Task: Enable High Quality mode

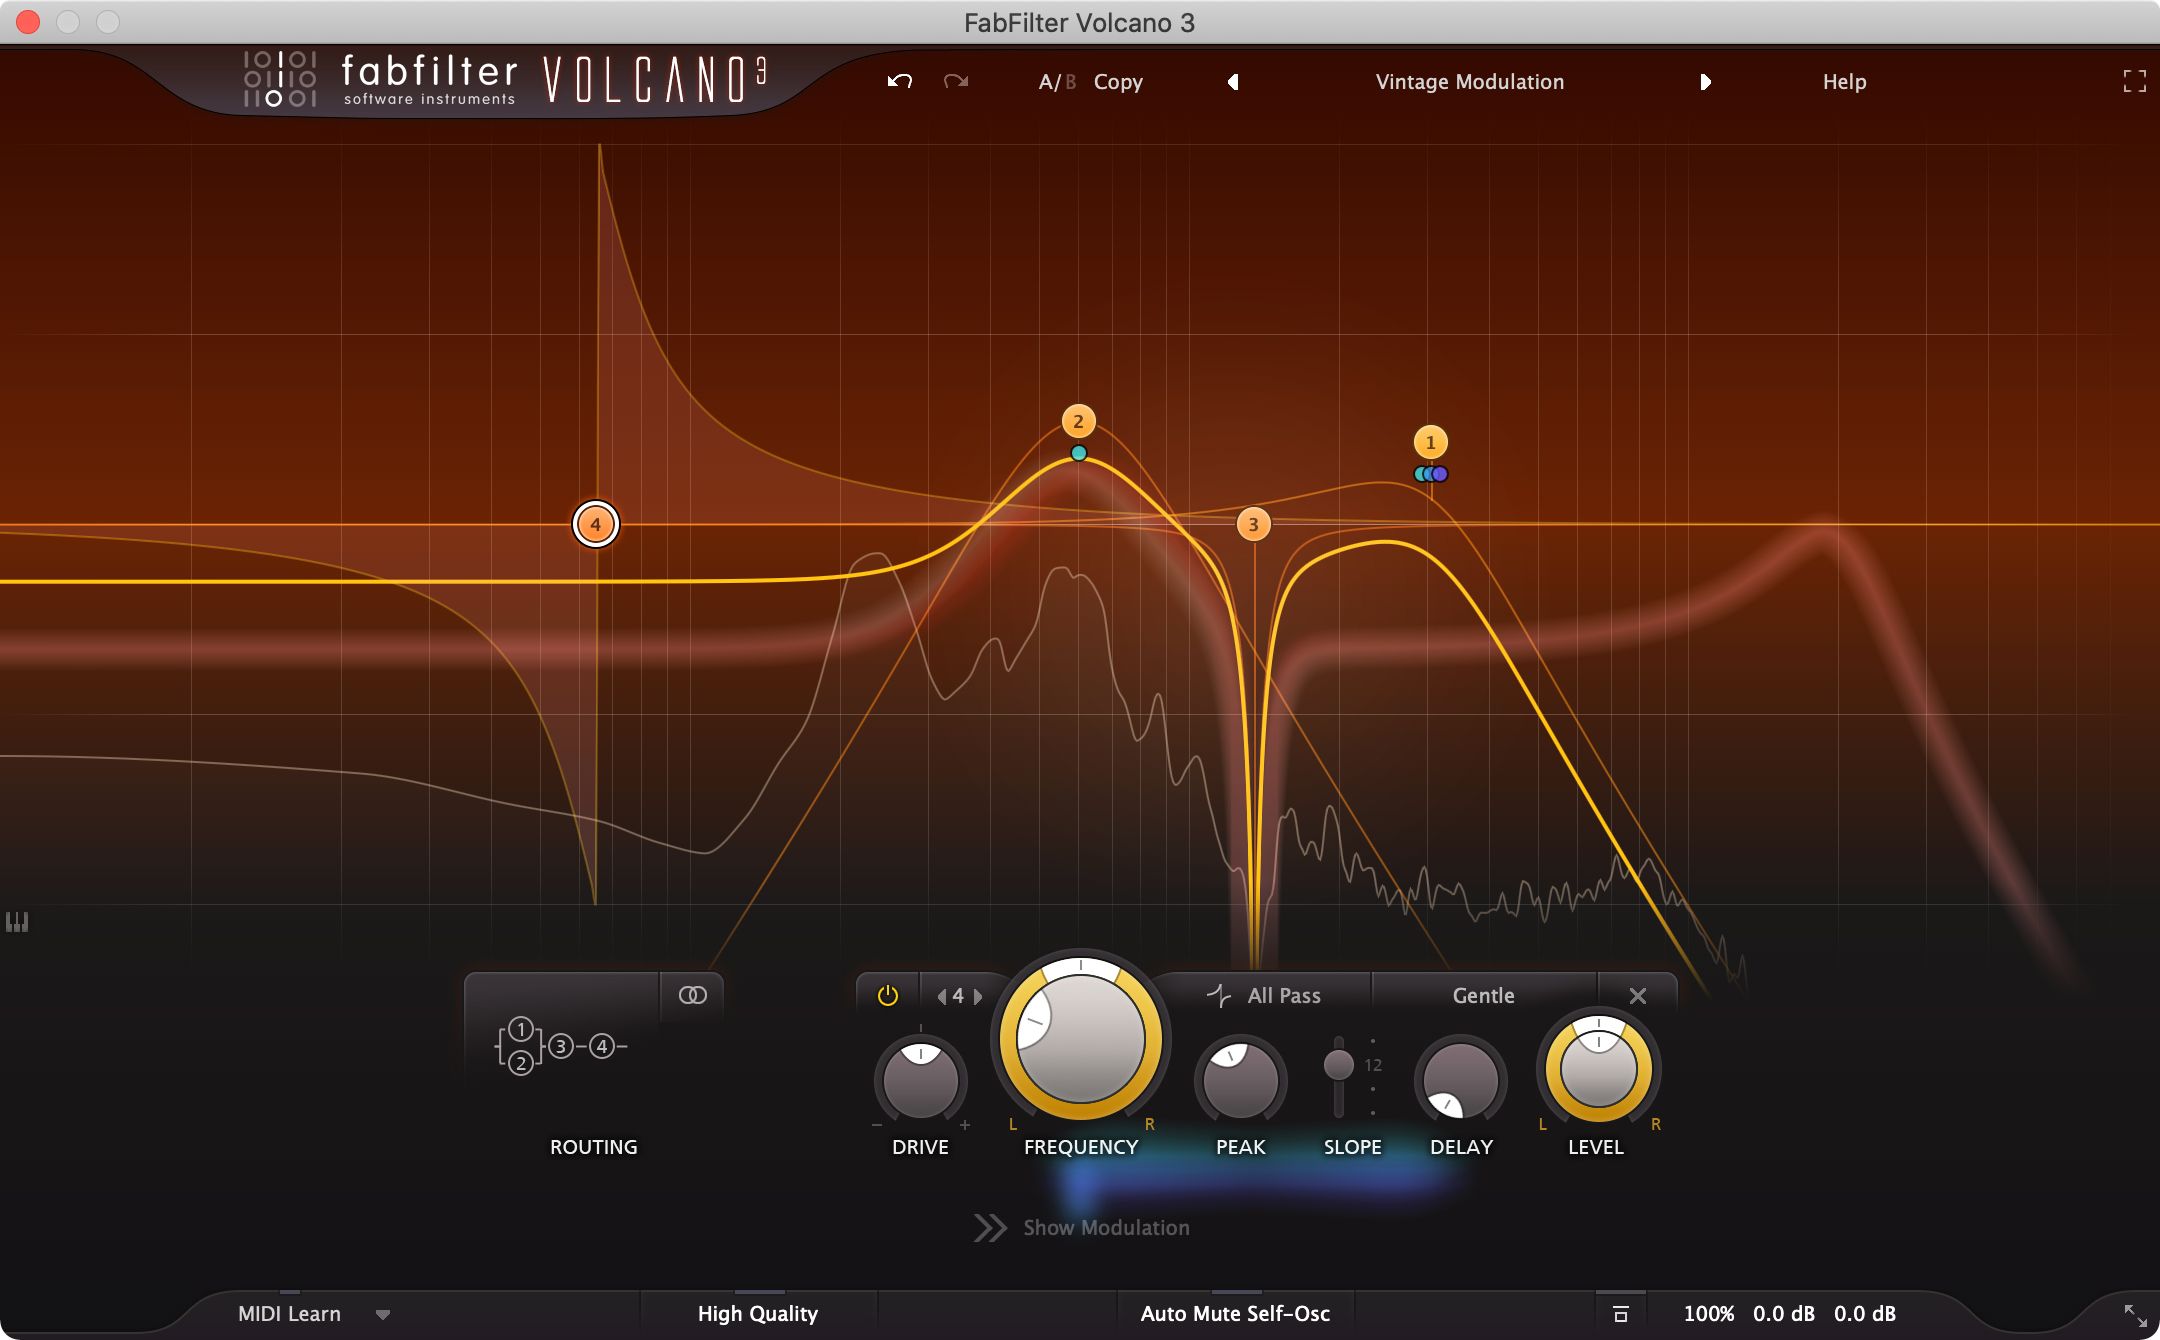Action: [x=758, y=1313]
